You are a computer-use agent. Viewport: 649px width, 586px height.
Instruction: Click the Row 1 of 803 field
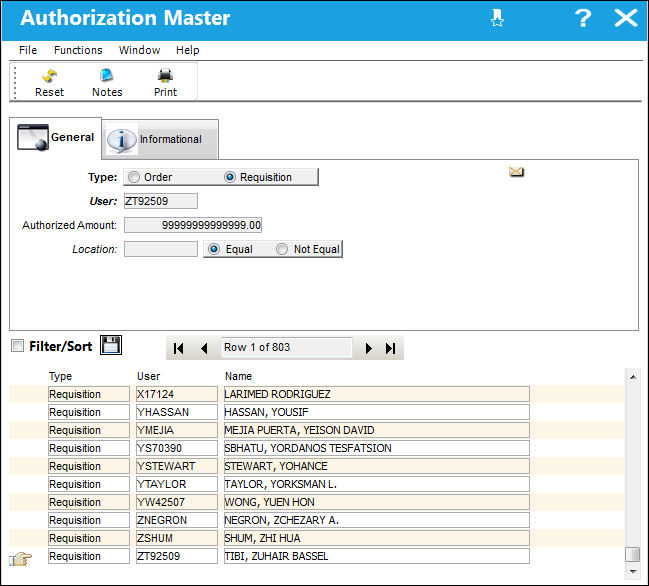click(x=286, y=347)
